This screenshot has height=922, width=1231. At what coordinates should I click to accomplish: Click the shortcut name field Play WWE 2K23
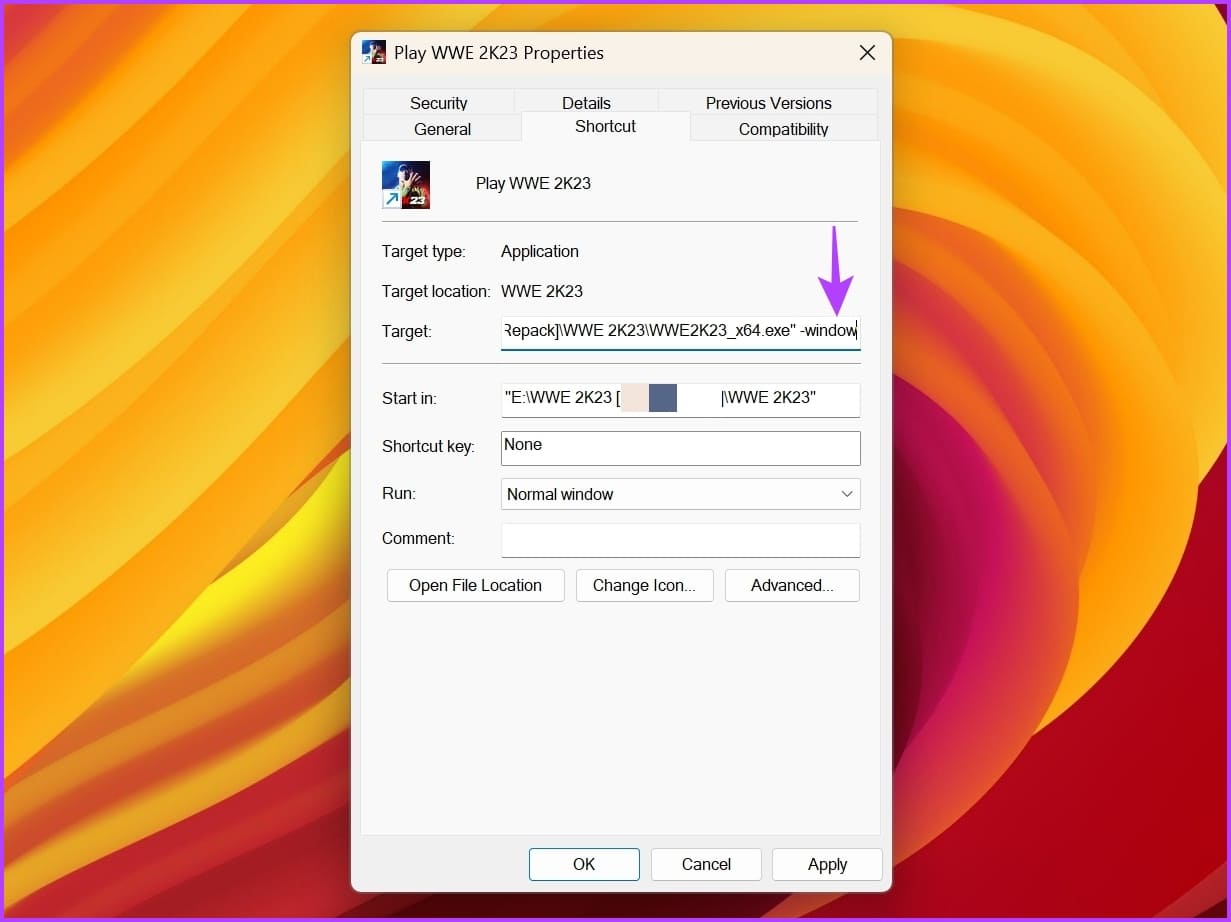(533, 184)
